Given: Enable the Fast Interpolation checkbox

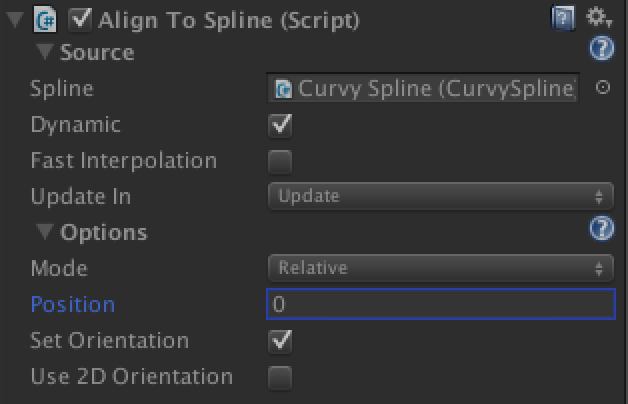Looking at the screenshot, I should coord(280,161).
